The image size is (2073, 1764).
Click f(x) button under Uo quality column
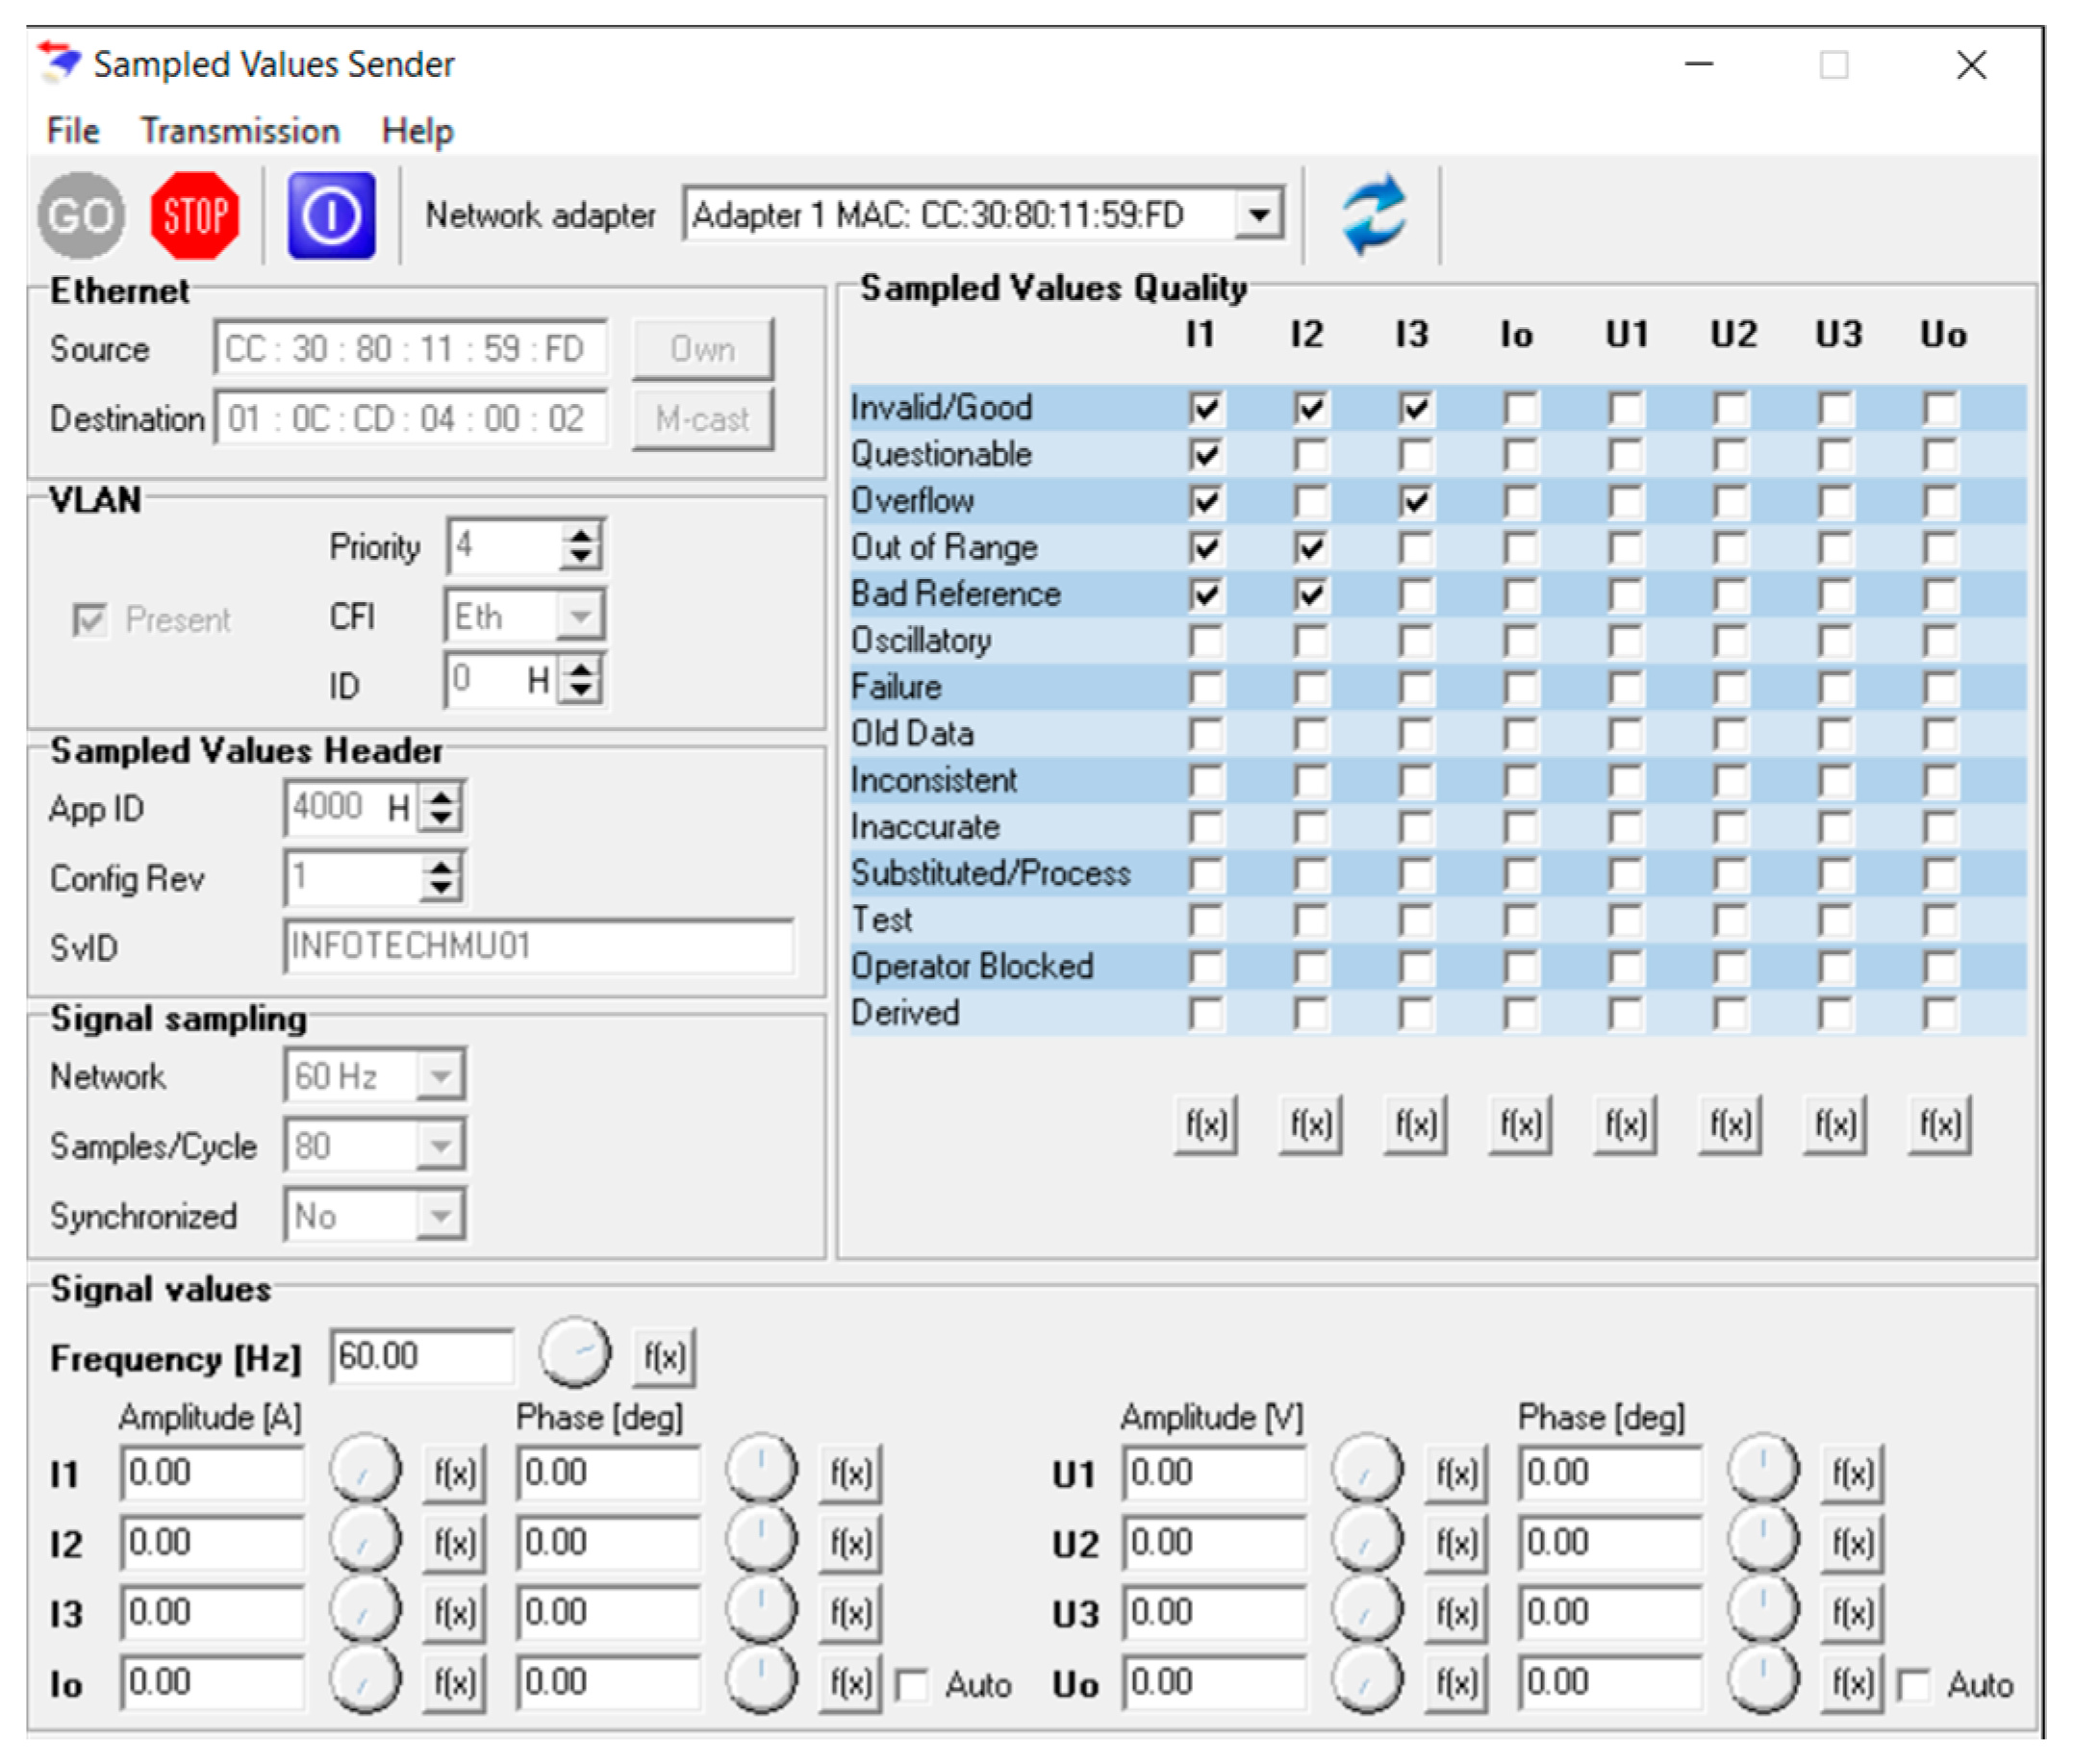coord(1939,1125)
